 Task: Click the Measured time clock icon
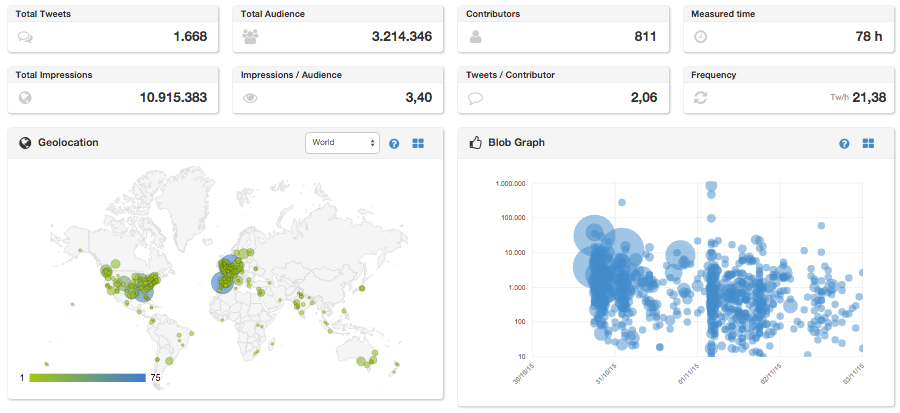tap(700, 37)
